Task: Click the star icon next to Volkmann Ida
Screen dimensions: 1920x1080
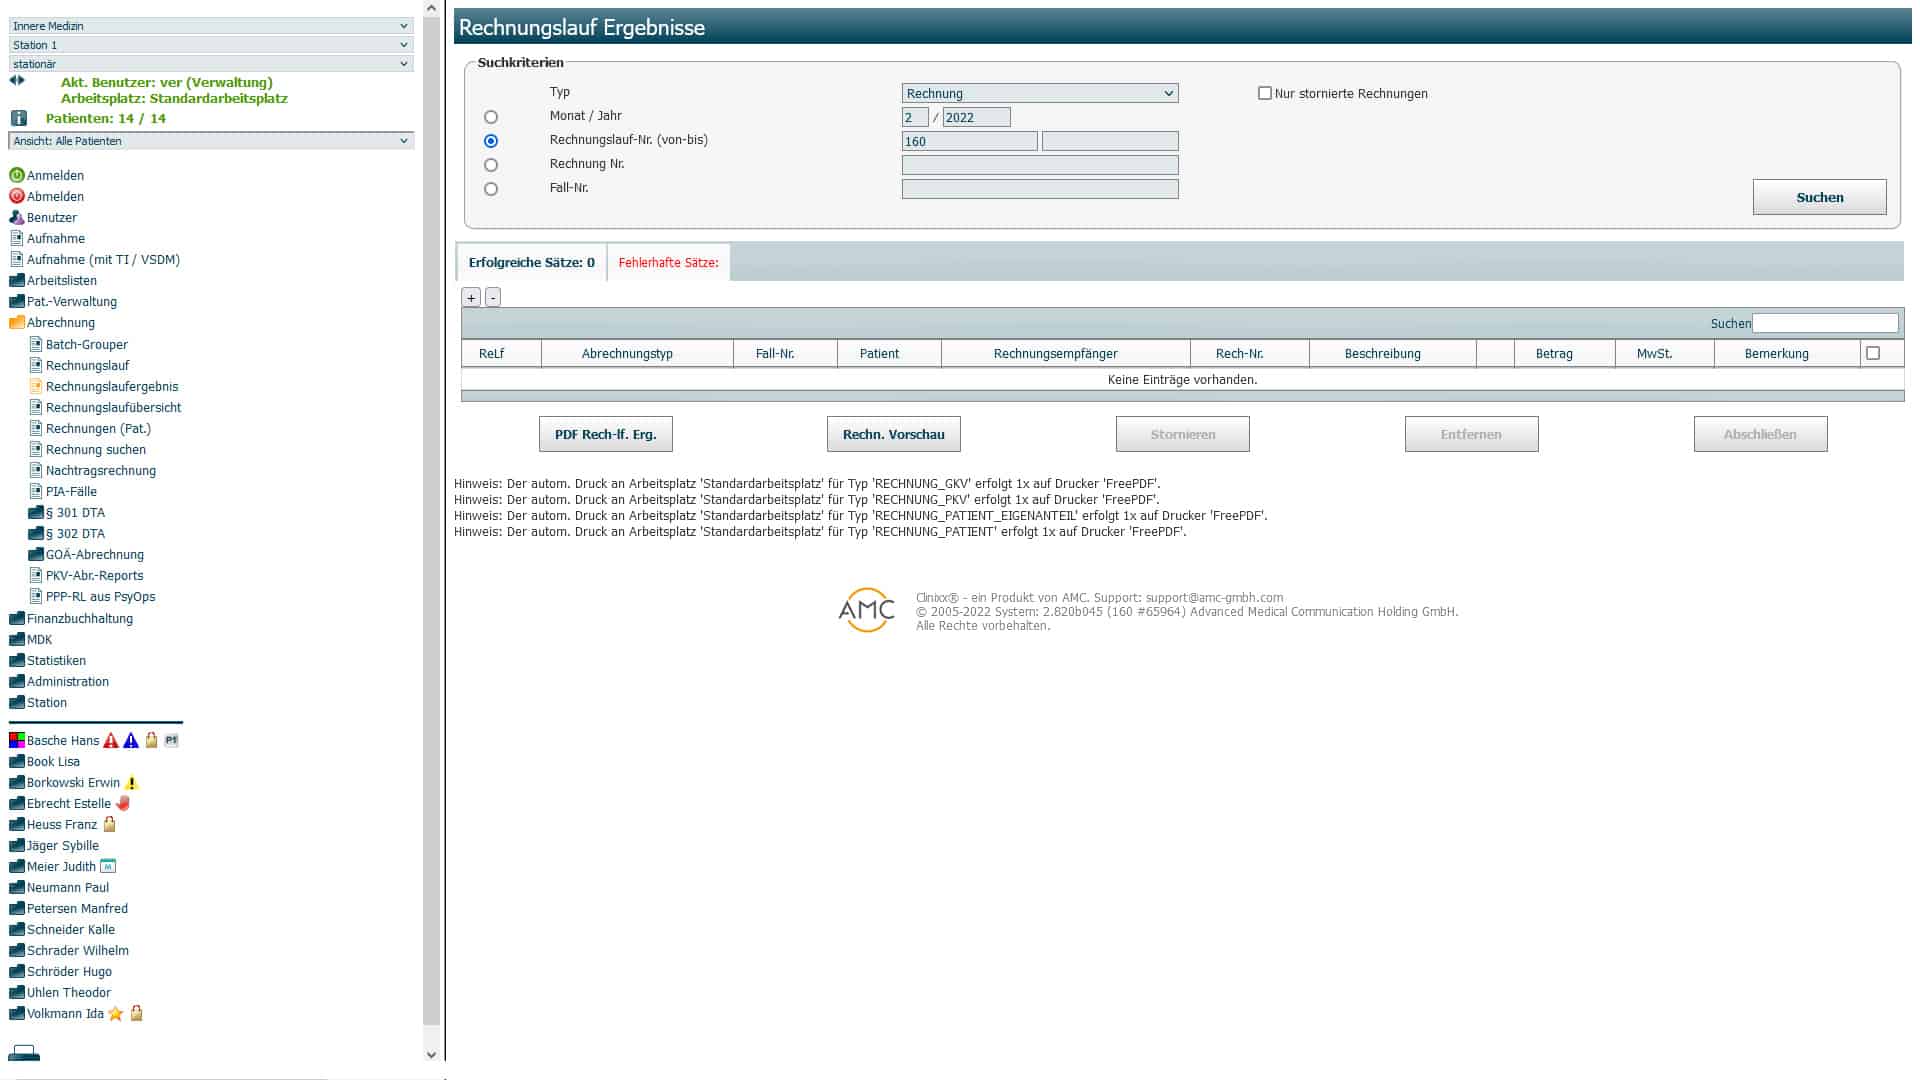Action: coord(116,1014)
